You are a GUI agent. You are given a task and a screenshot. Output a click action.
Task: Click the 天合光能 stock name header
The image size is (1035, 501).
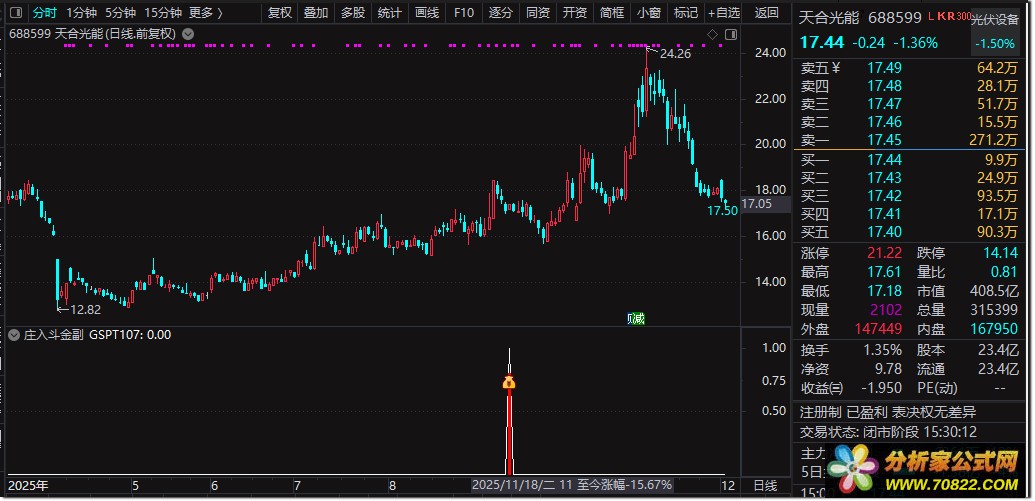[830, 18]
